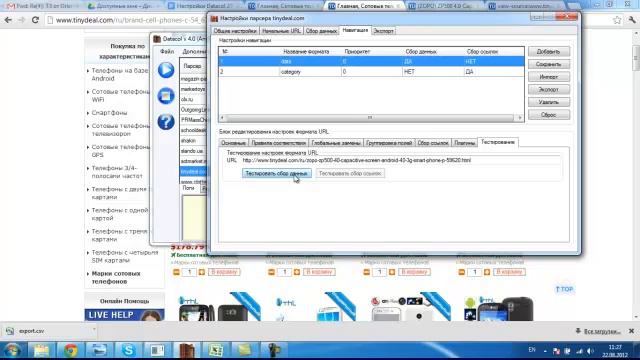
Task: Click the Сохранить button
Action: [549, 64]
